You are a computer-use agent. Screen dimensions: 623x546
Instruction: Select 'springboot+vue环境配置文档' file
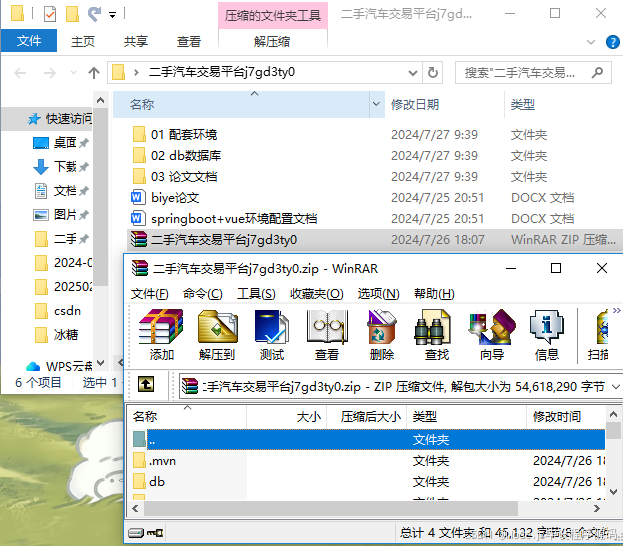(224, 219)
